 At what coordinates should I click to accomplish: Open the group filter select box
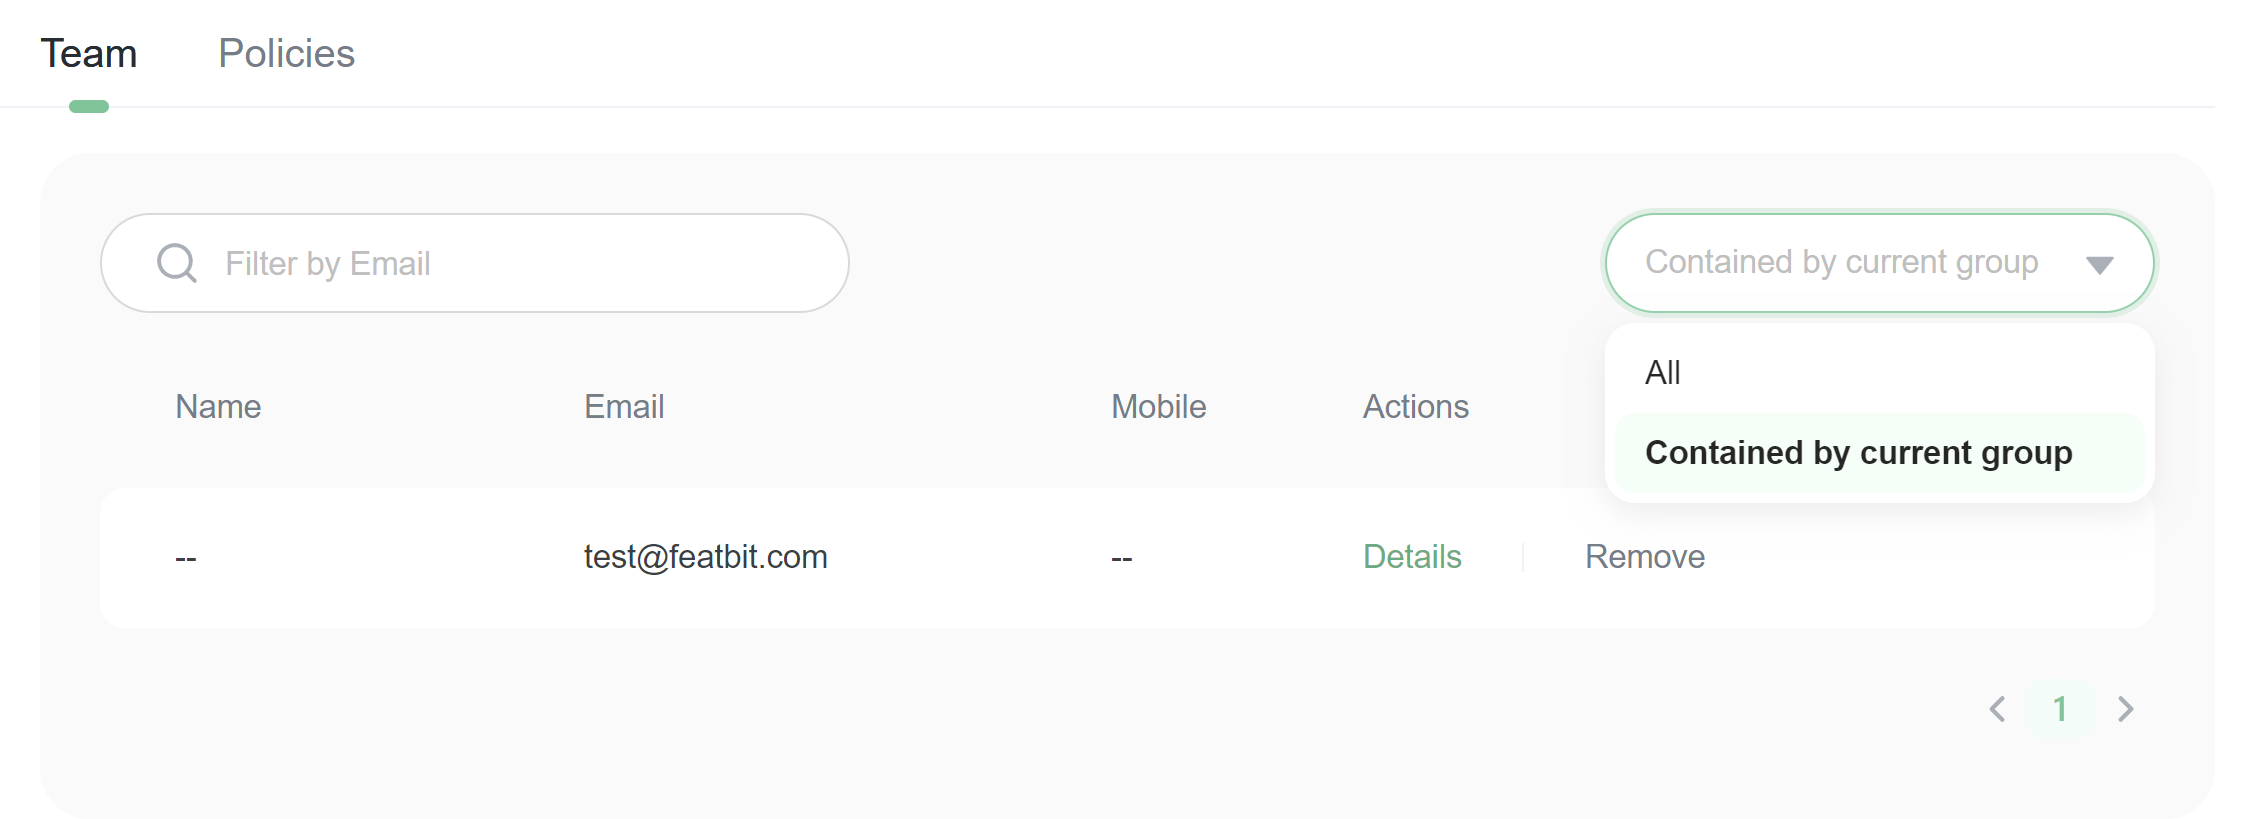click(1840, 262)
